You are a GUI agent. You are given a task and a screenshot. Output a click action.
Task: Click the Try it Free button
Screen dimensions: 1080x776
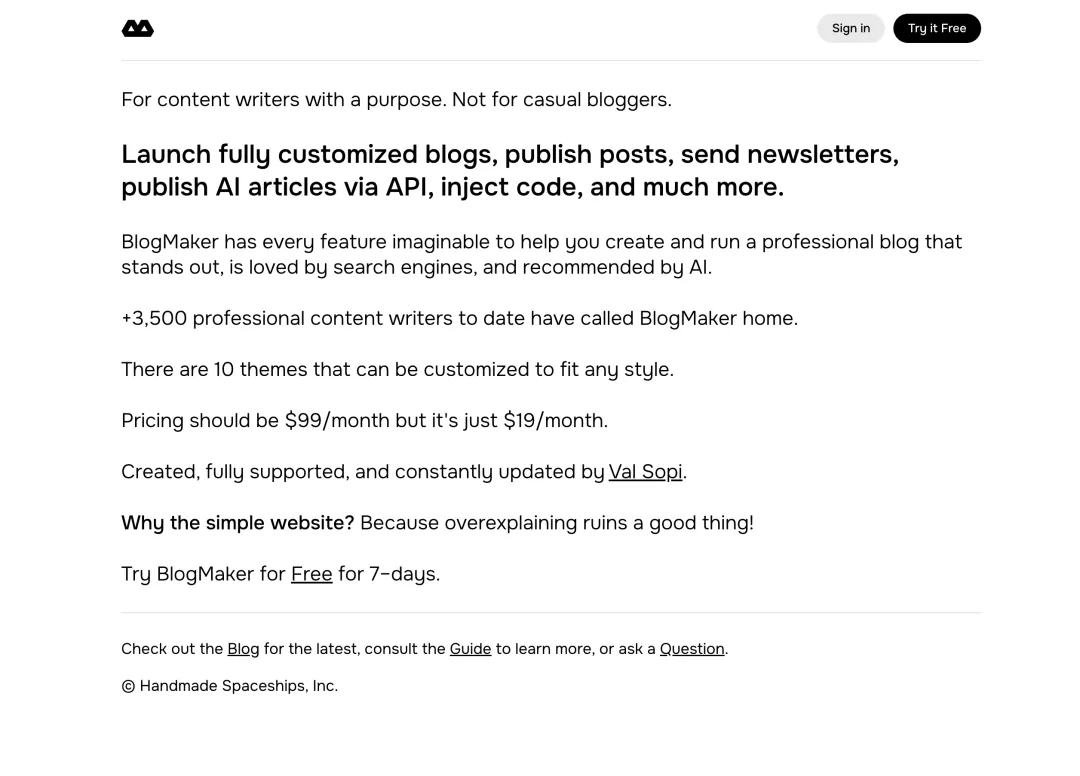(x=936, y=28)
